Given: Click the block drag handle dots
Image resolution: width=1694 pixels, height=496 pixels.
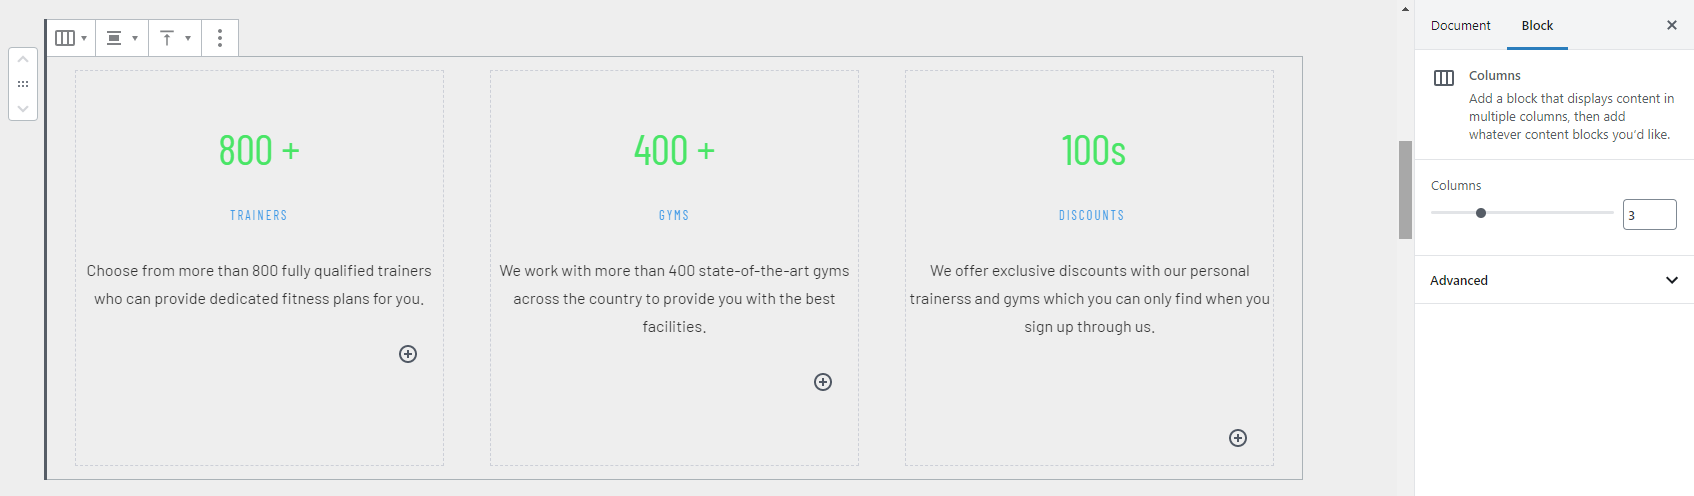Looking at the screenshot, I should pos(23,84).
